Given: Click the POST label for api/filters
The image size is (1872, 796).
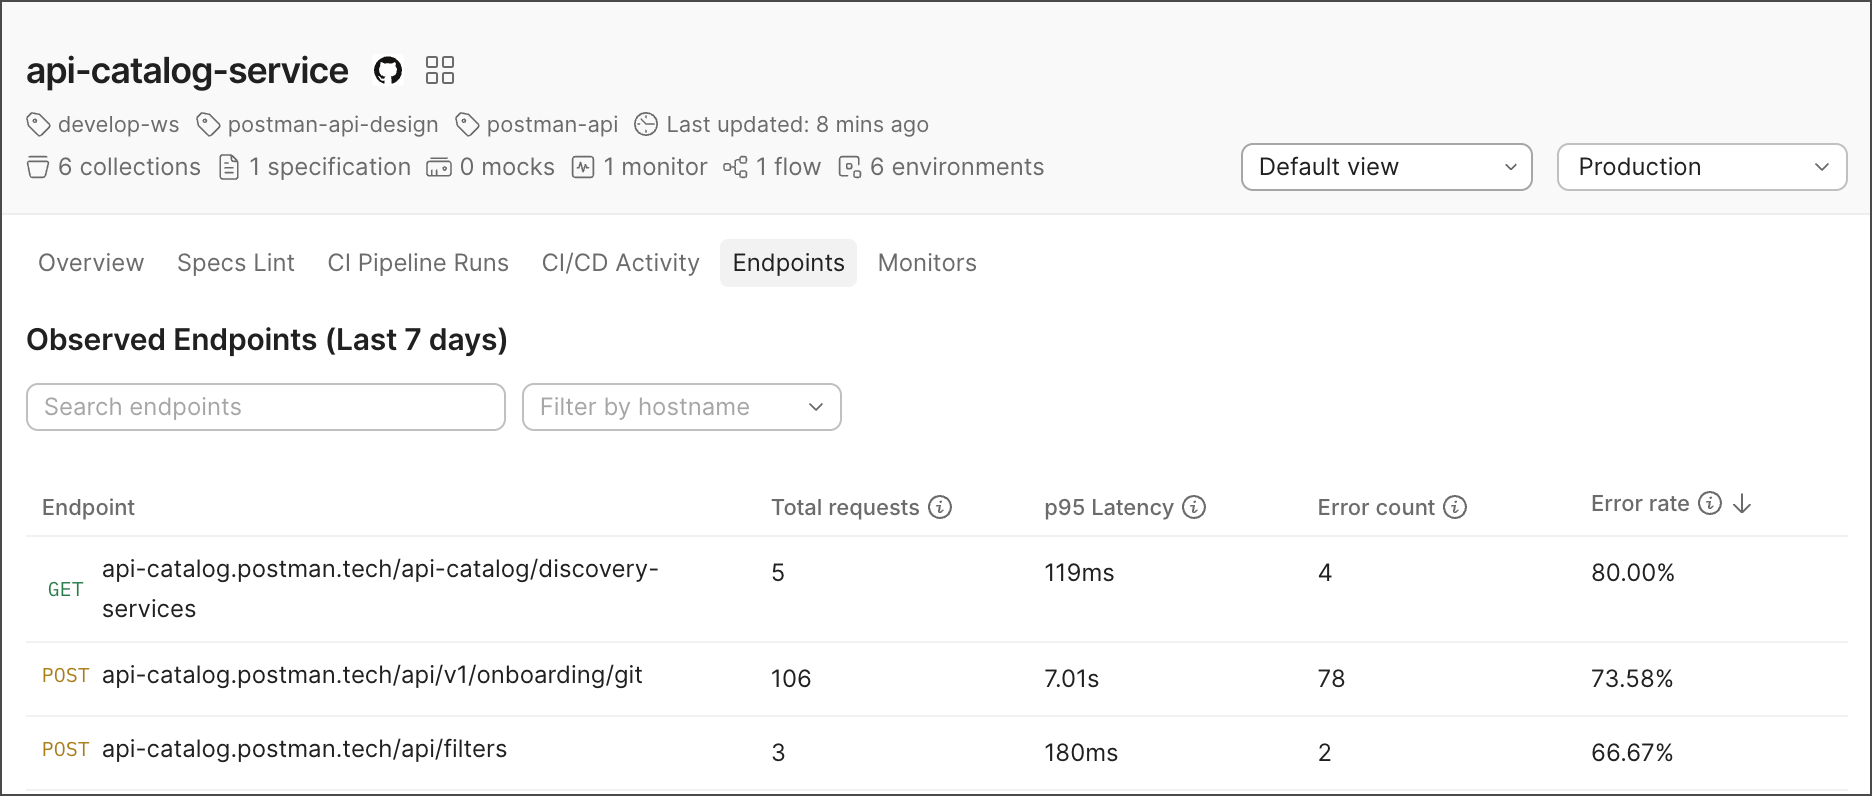Looking at the screenshot, I should [x=66, y=750].
